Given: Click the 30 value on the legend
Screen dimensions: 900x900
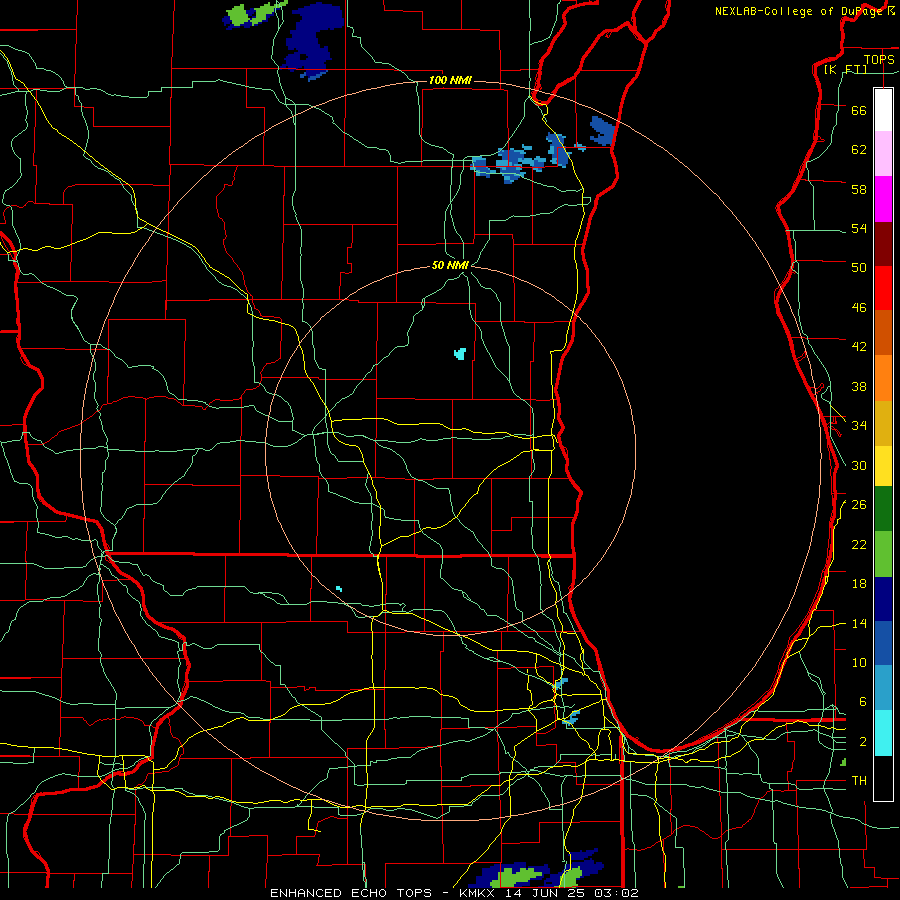Looking at the screenshot, I should tap(859, 465).
